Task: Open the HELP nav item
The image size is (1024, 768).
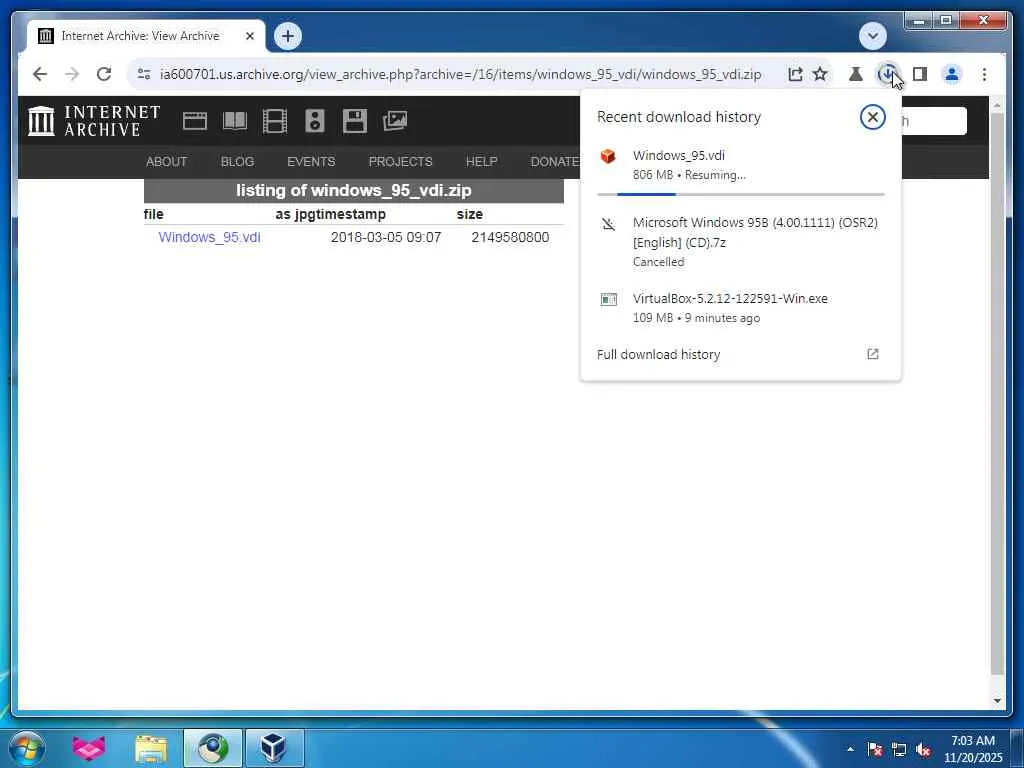Action: tap(481, 161)
